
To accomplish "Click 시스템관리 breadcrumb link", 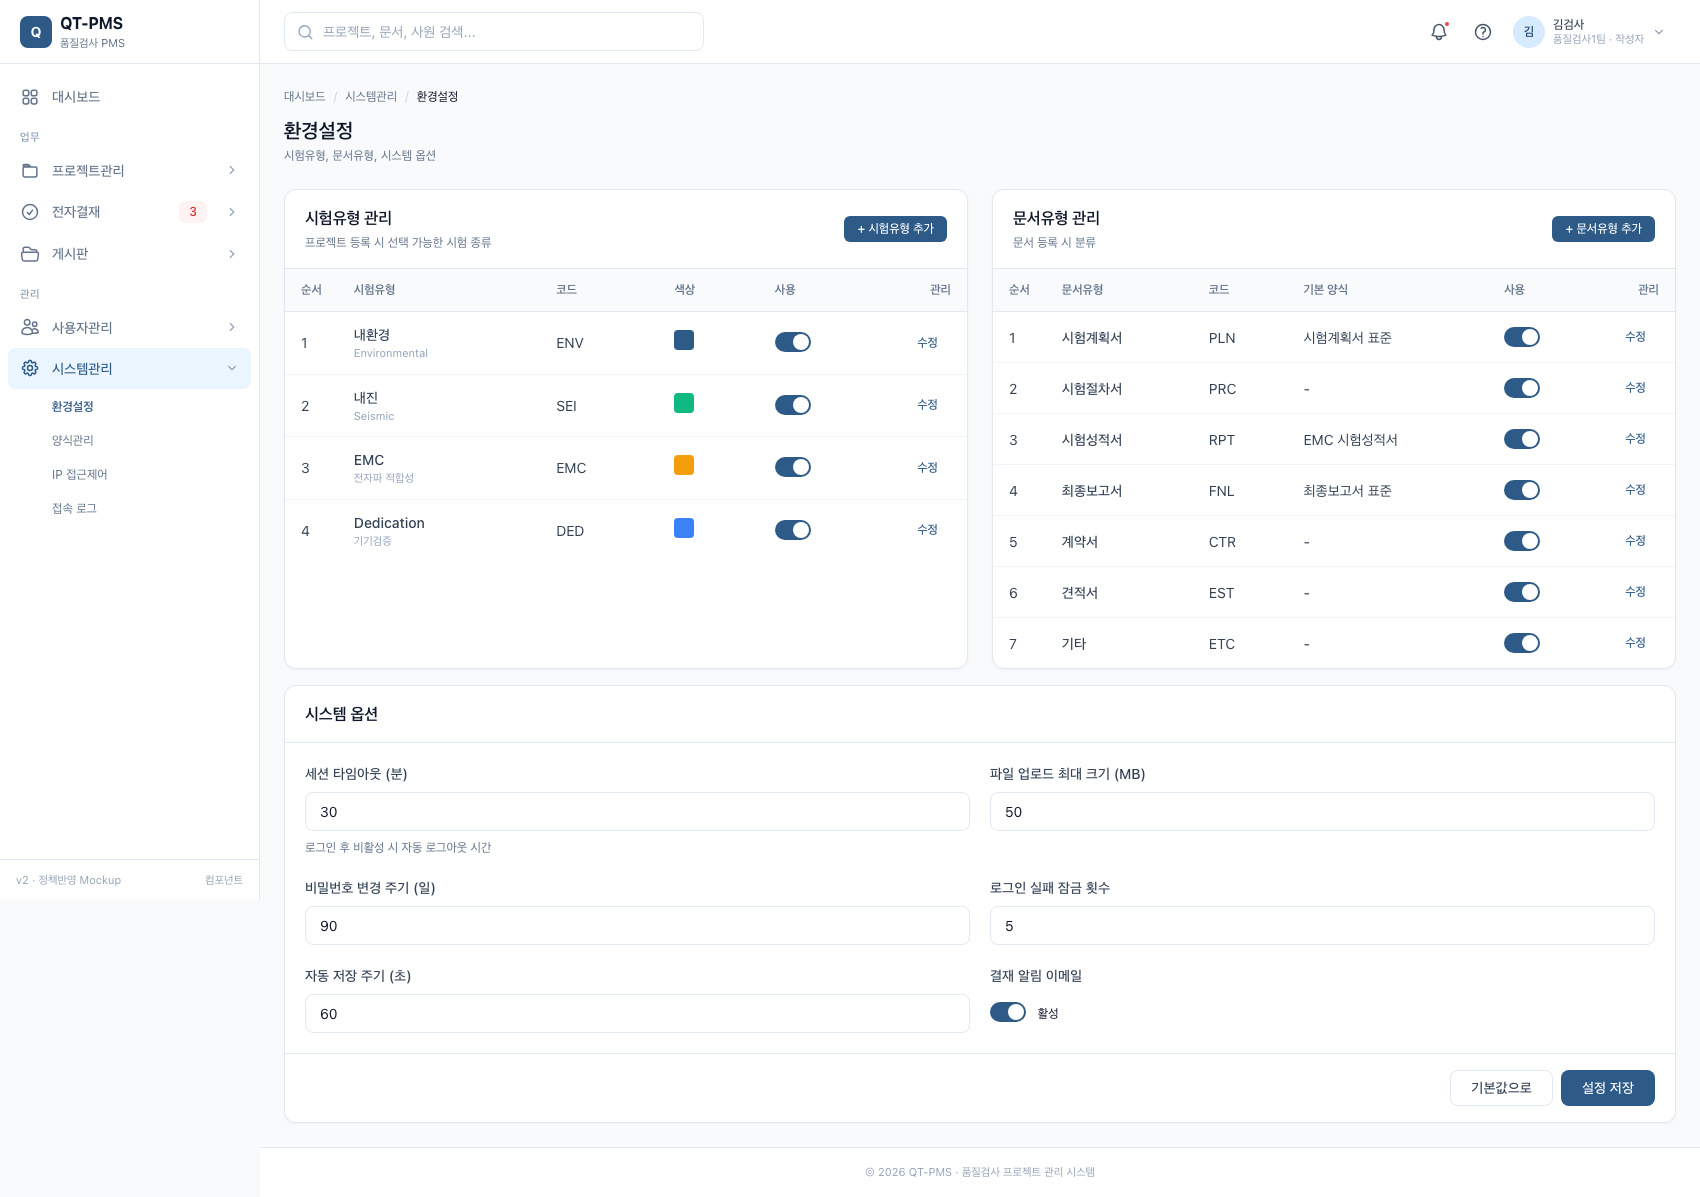I will pos(371,97).
